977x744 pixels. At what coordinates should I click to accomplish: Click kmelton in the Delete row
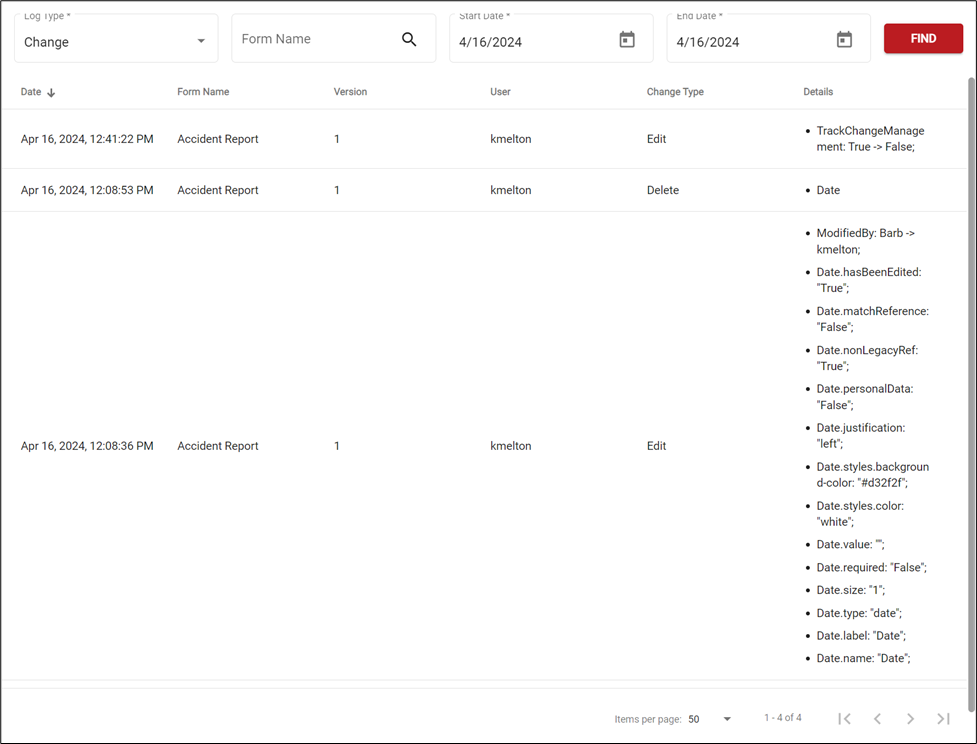coord(510,190)
